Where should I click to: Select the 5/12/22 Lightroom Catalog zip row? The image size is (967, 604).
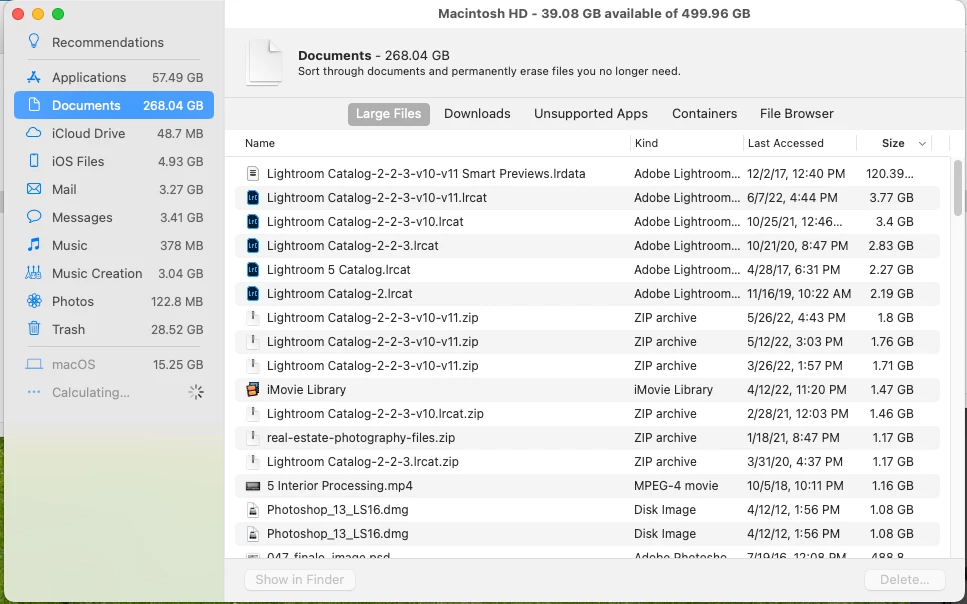[587, 342]
